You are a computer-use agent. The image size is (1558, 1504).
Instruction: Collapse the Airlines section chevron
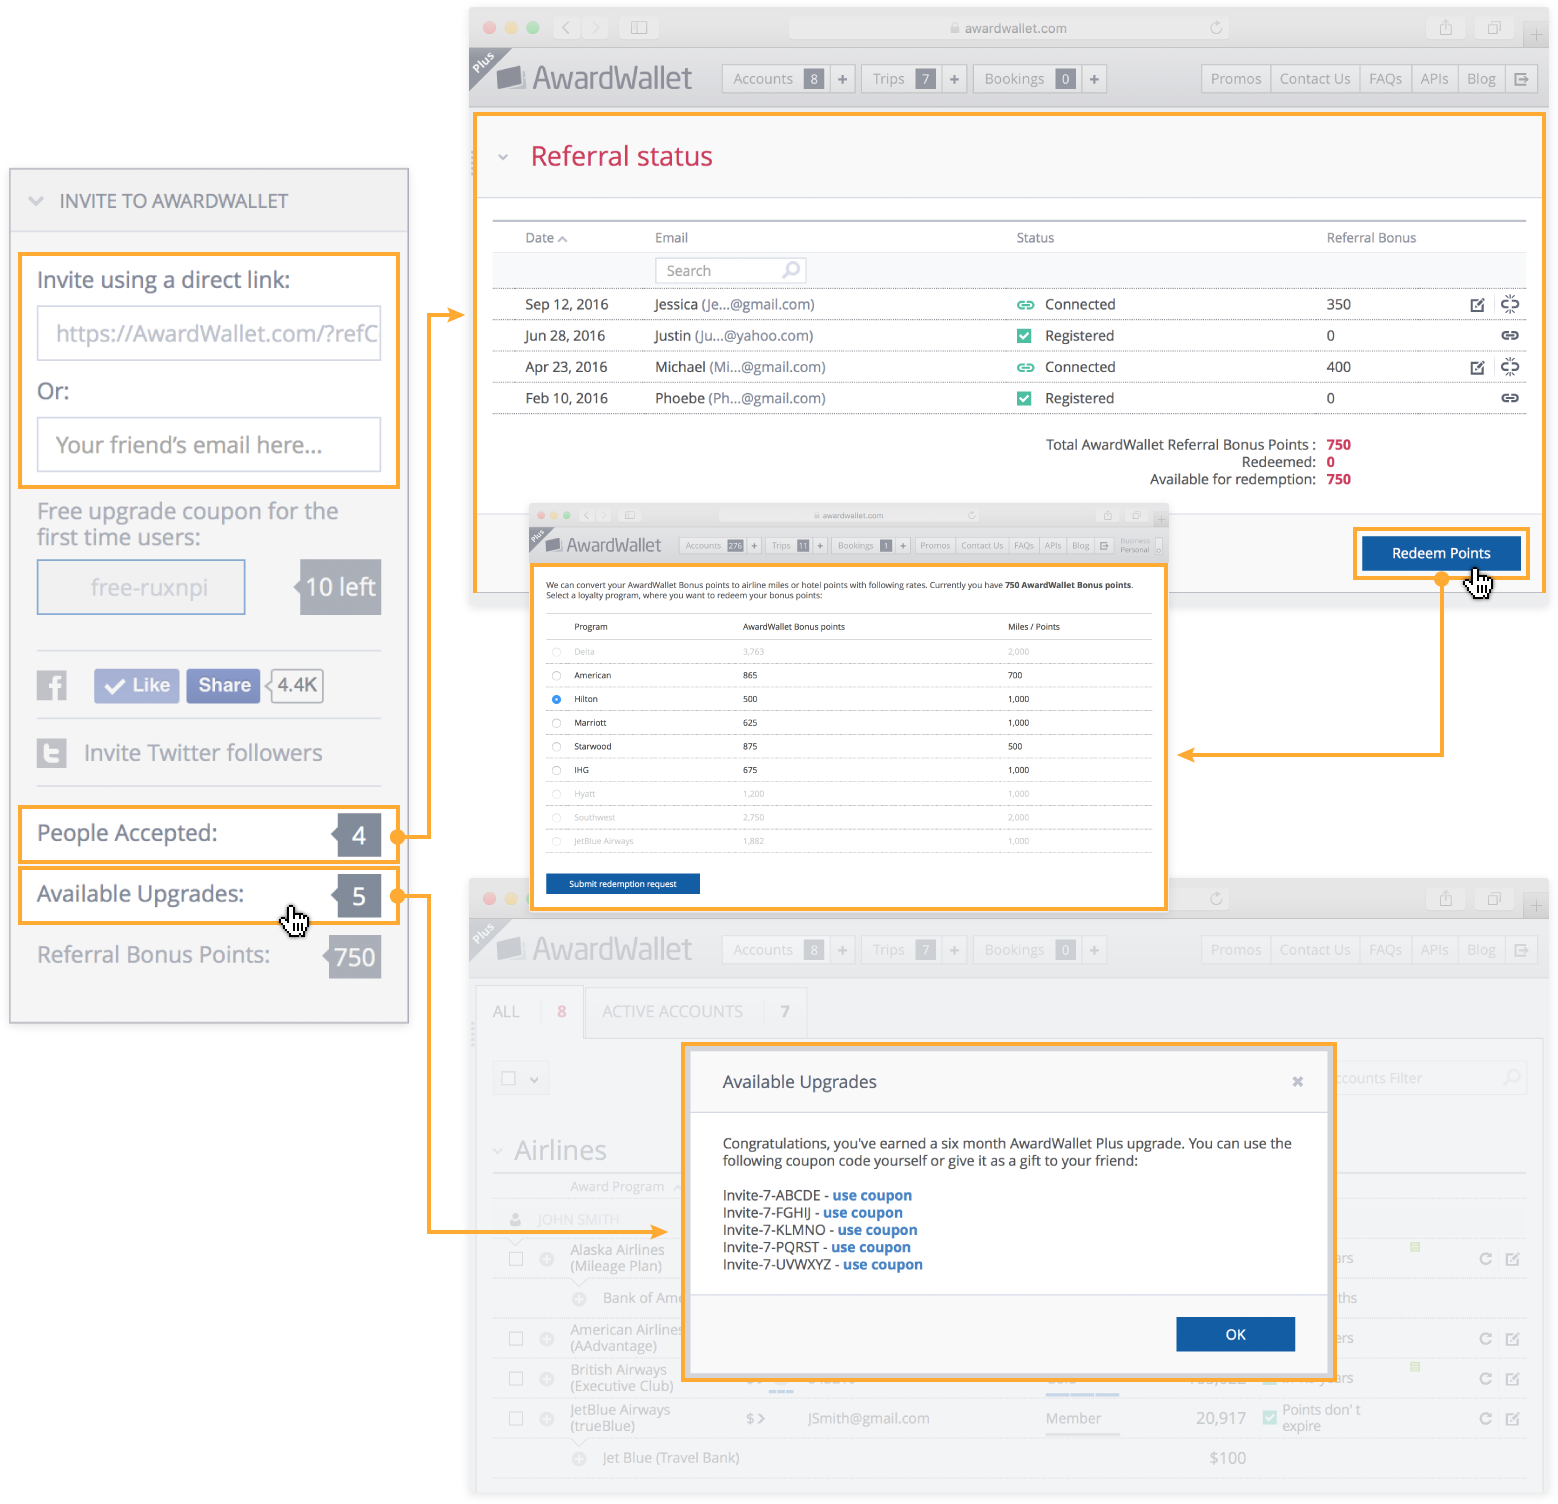(498, 1152)
